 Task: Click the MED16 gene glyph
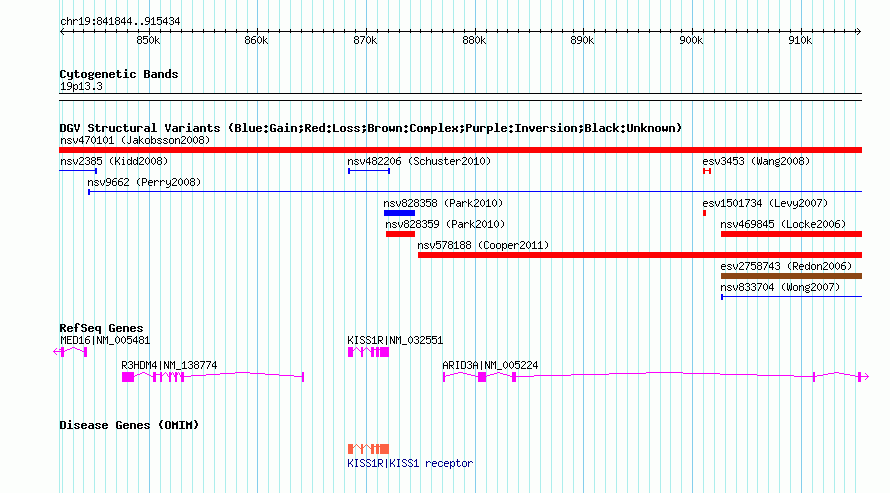click(x=70, y=352)
